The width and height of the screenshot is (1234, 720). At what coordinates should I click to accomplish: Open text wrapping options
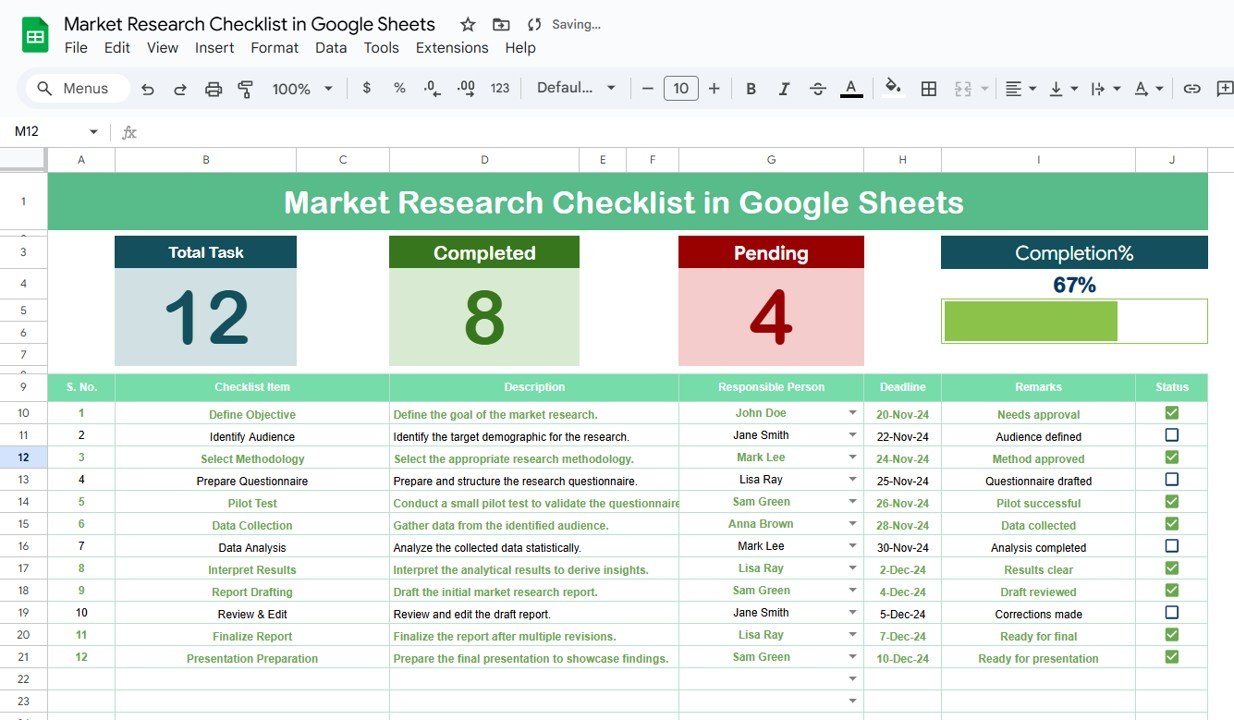(x=1105, y=88)
